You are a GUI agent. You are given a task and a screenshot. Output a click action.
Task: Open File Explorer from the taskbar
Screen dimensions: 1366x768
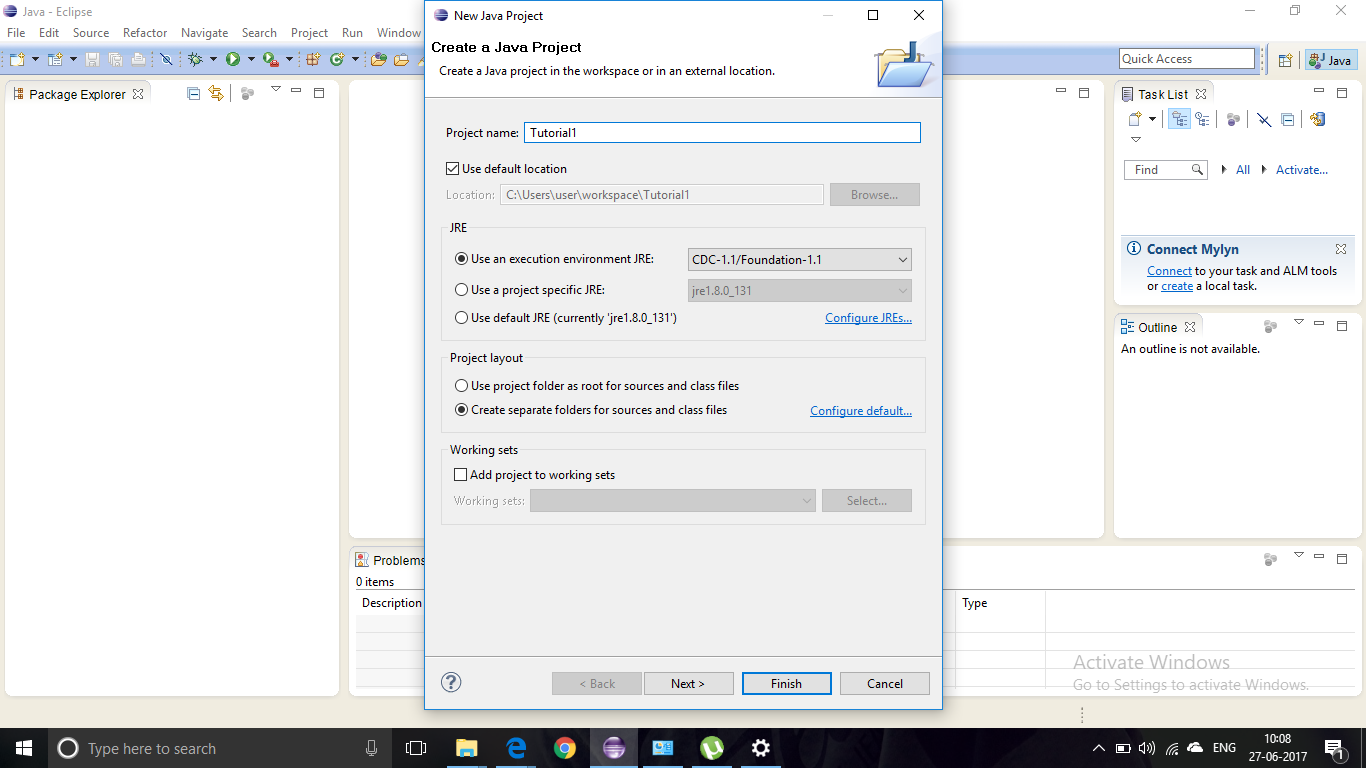[467, 748]
